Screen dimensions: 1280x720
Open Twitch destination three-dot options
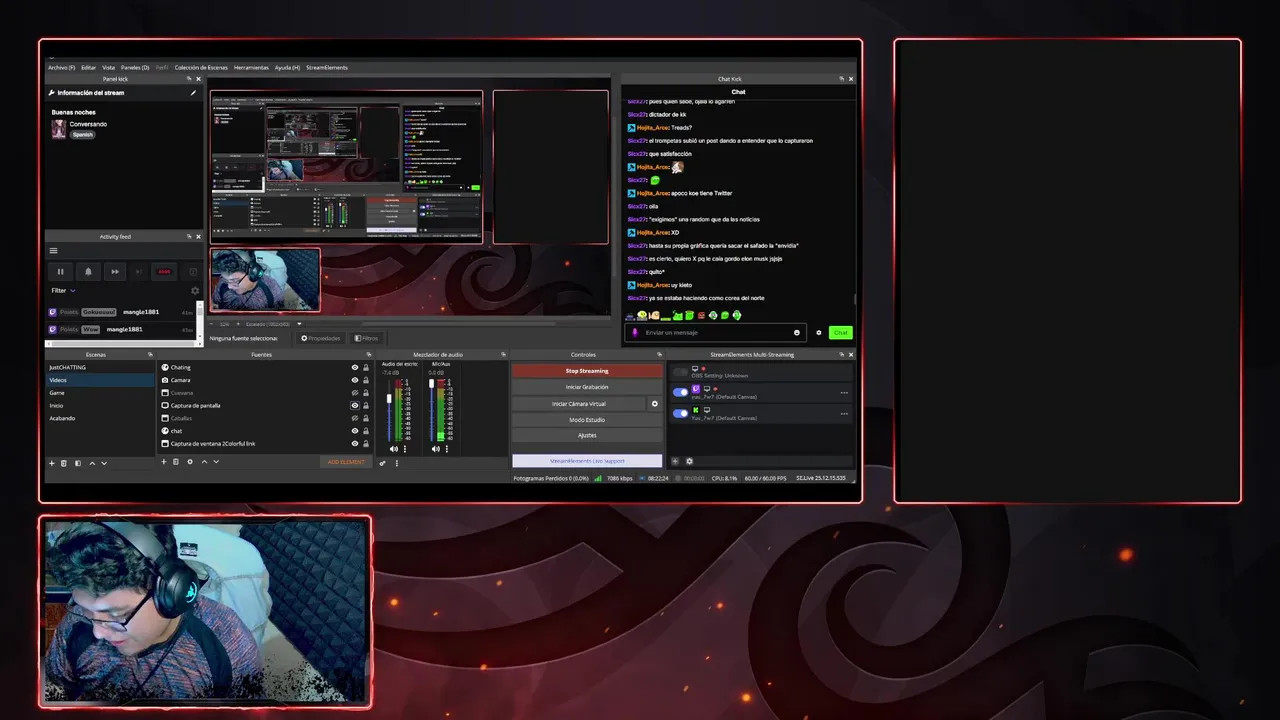pos(844,393)
